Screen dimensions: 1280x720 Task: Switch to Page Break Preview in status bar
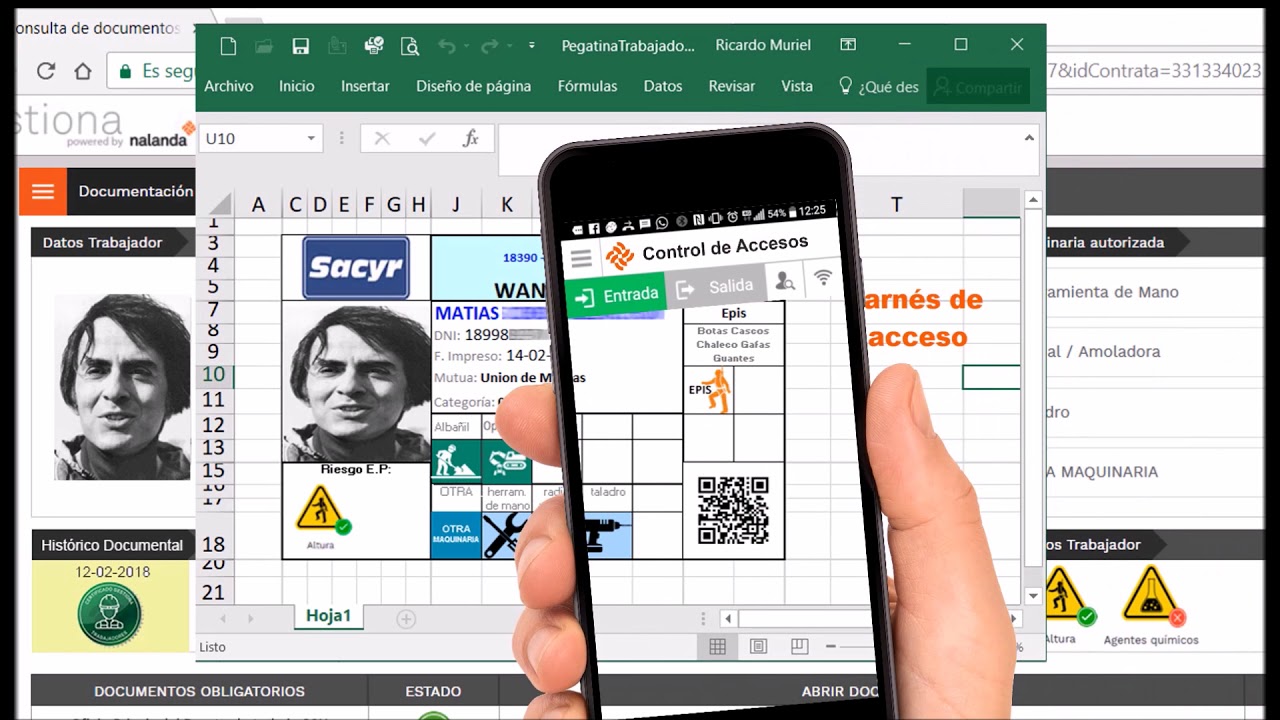coord(799,647)
